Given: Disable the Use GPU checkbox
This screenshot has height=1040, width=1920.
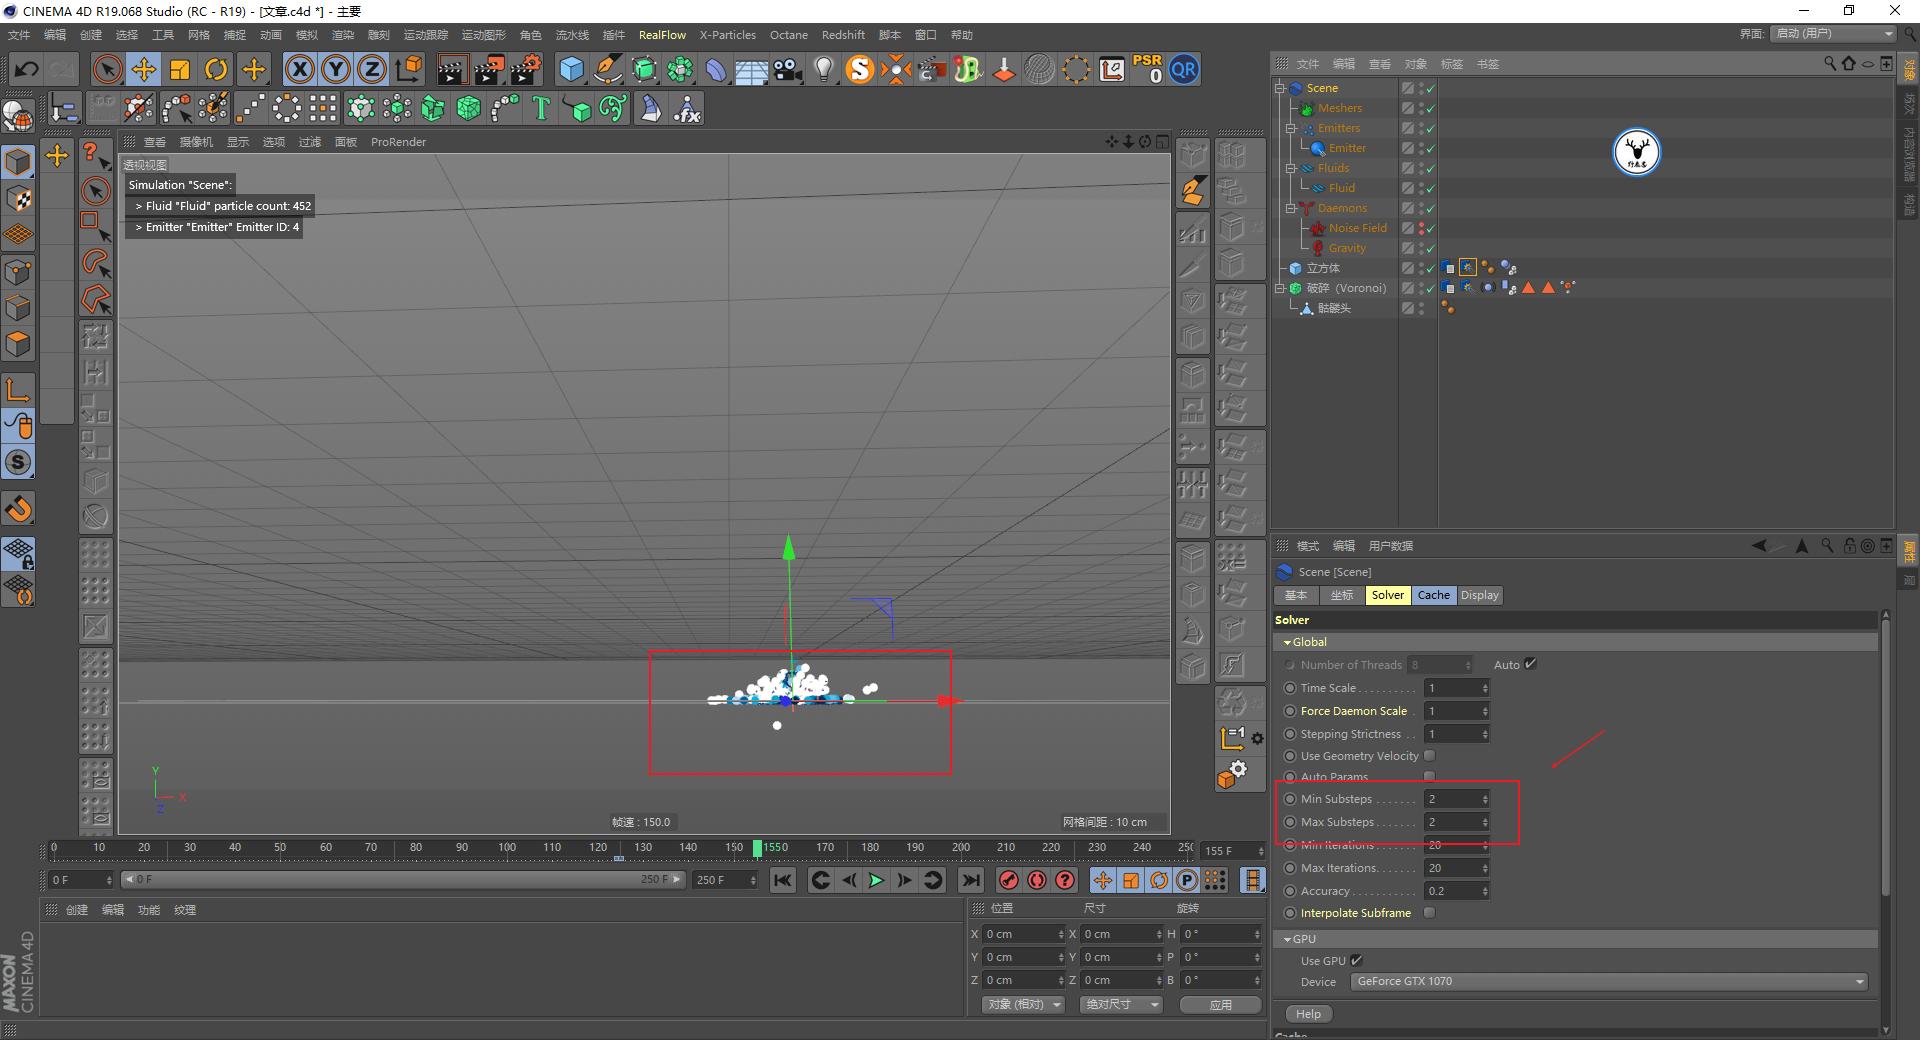Looking at the screenshot, I should [x=1356, y=960].
